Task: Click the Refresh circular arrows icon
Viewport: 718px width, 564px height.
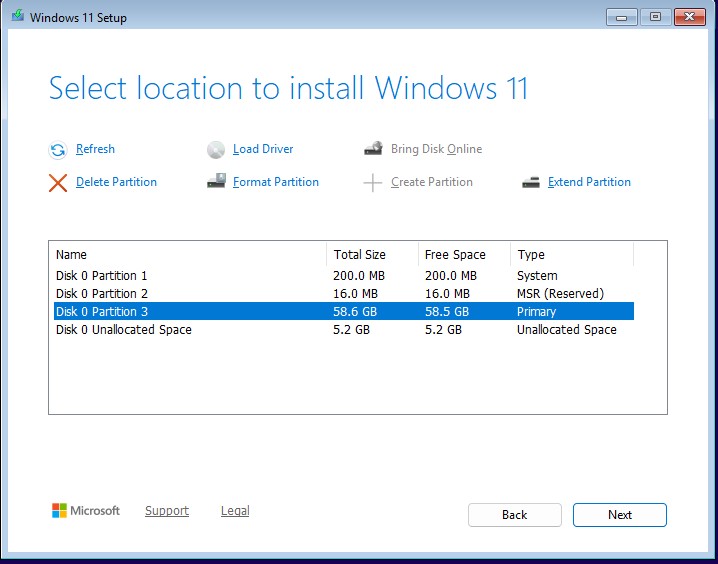Action: click(58, 150)
